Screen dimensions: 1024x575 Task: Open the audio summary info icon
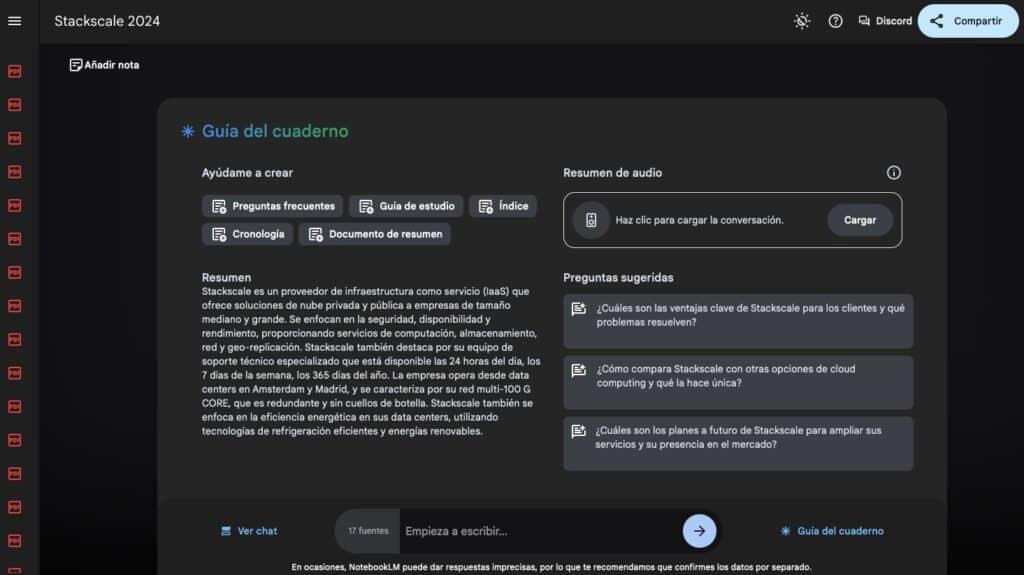click(x=893, y=172)
